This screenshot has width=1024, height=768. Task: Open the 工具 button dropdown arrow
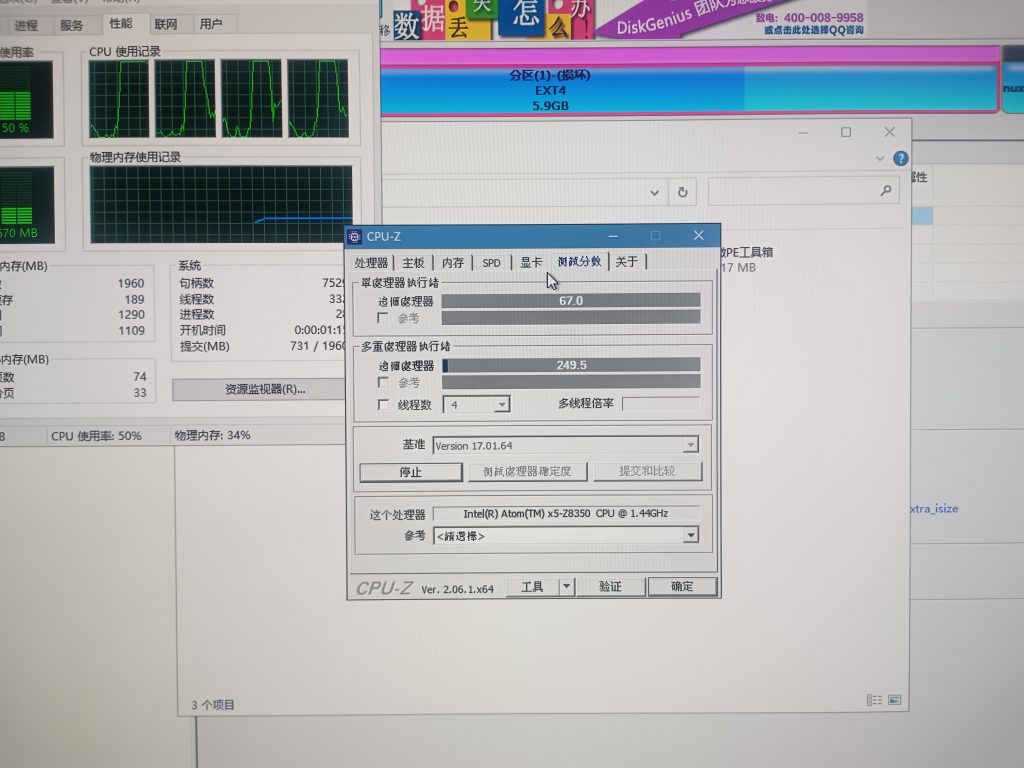click(566, 587)
